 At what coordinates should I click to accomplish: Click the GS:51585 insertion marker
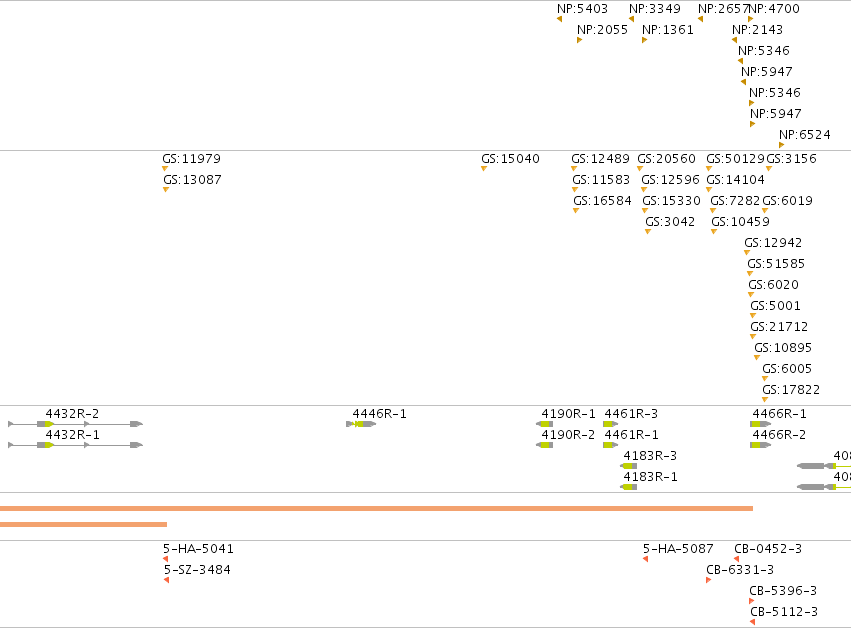(x=750, y=274)
